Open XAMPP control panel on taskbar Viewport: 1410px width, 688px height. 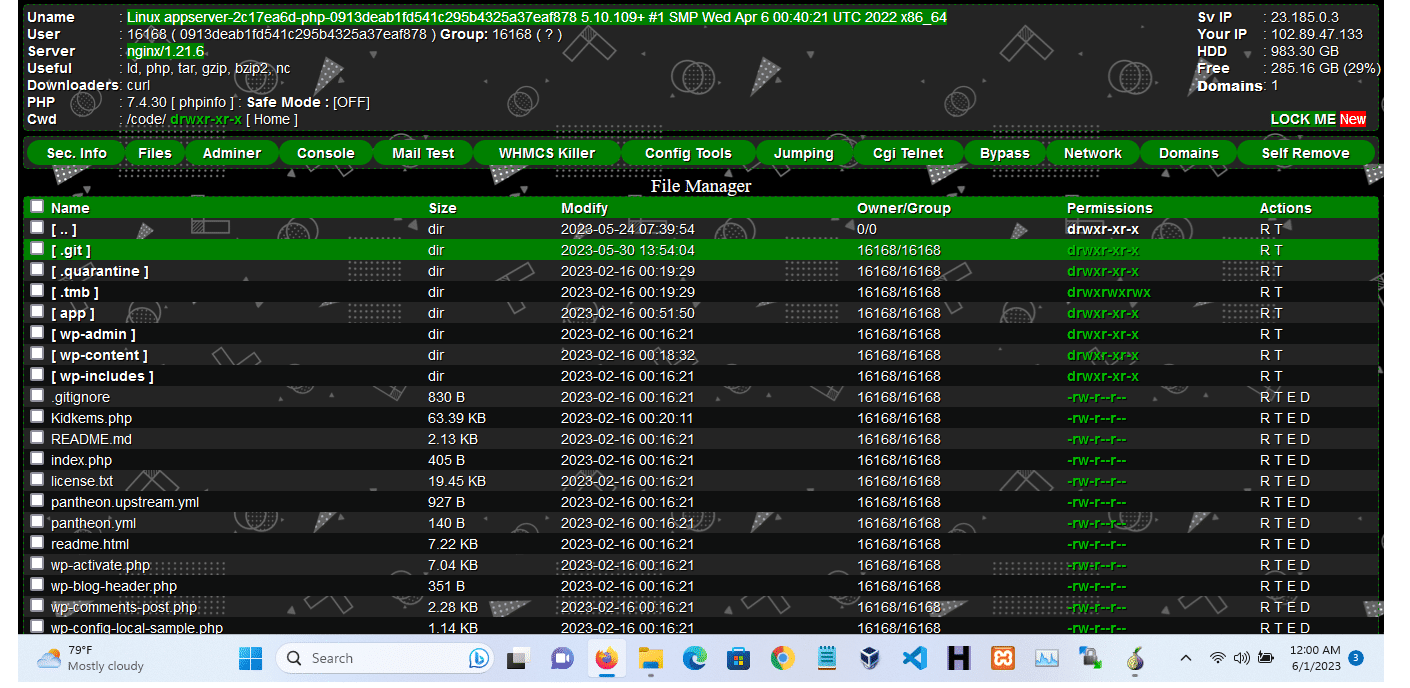coord(1003,658)
